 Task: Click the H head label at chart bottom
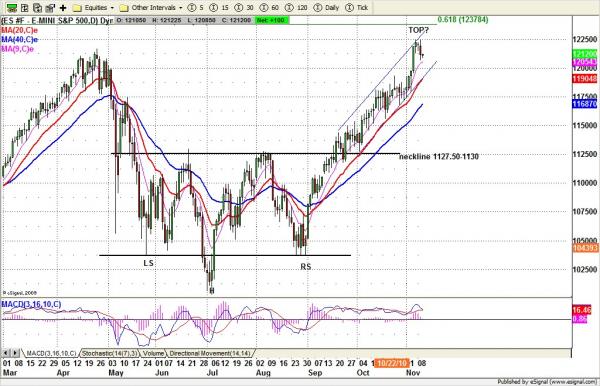[212, 291]
